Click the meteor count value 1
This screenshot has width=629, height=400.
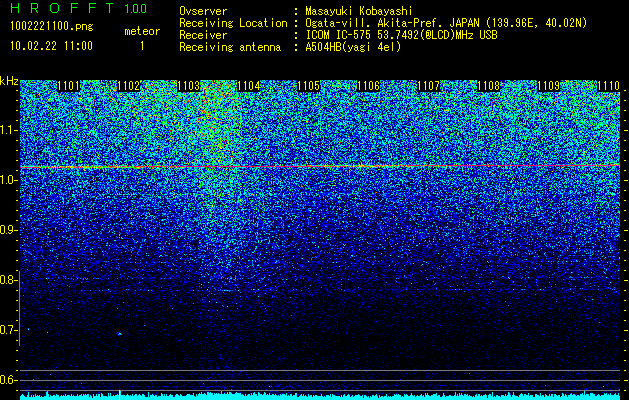(x=142, y=46)
